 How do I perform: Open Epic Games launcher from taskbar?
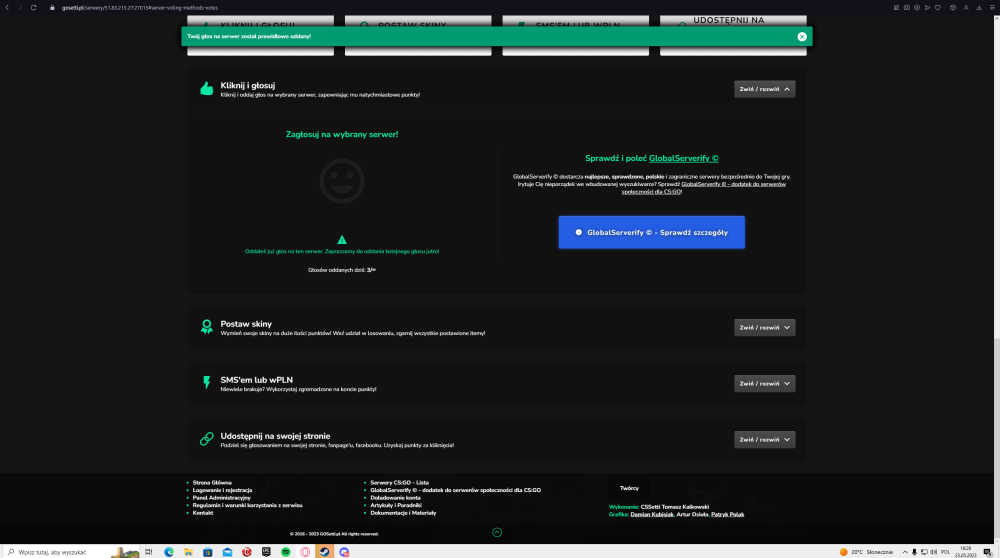(x=266, y=552)
